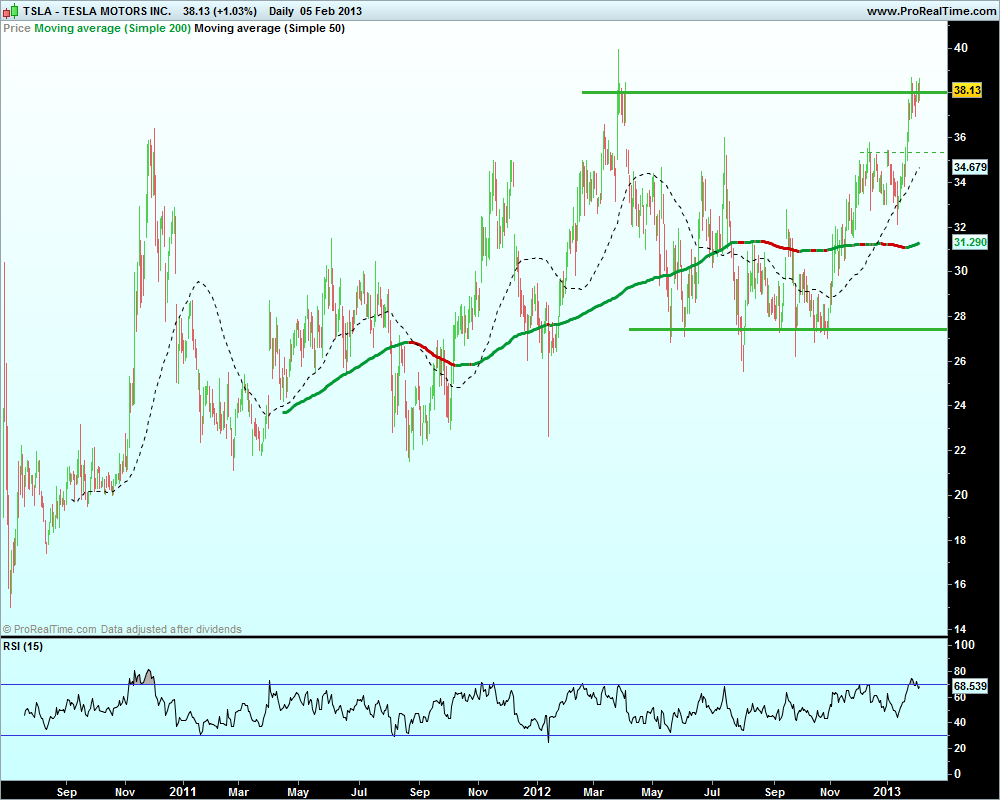Click the green 31.290 value tag
The height and width of the screenshot is (800, 1000).
969,242
